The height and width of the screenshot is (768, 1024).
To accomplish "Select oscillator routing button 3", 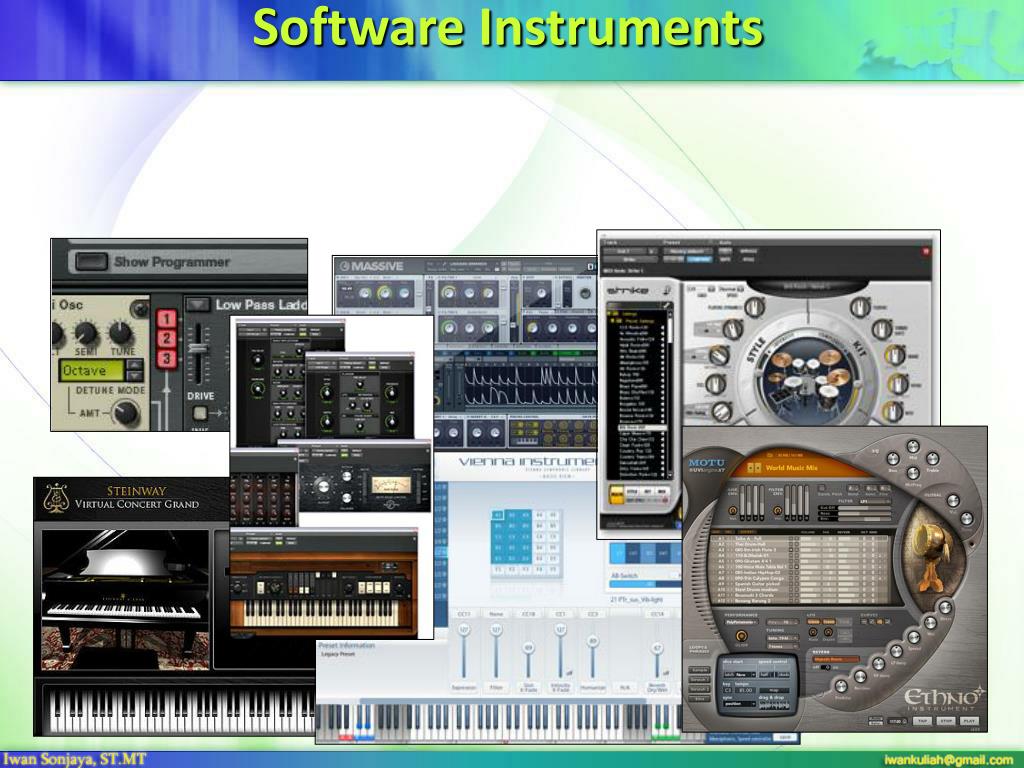I will click(166, 359).
